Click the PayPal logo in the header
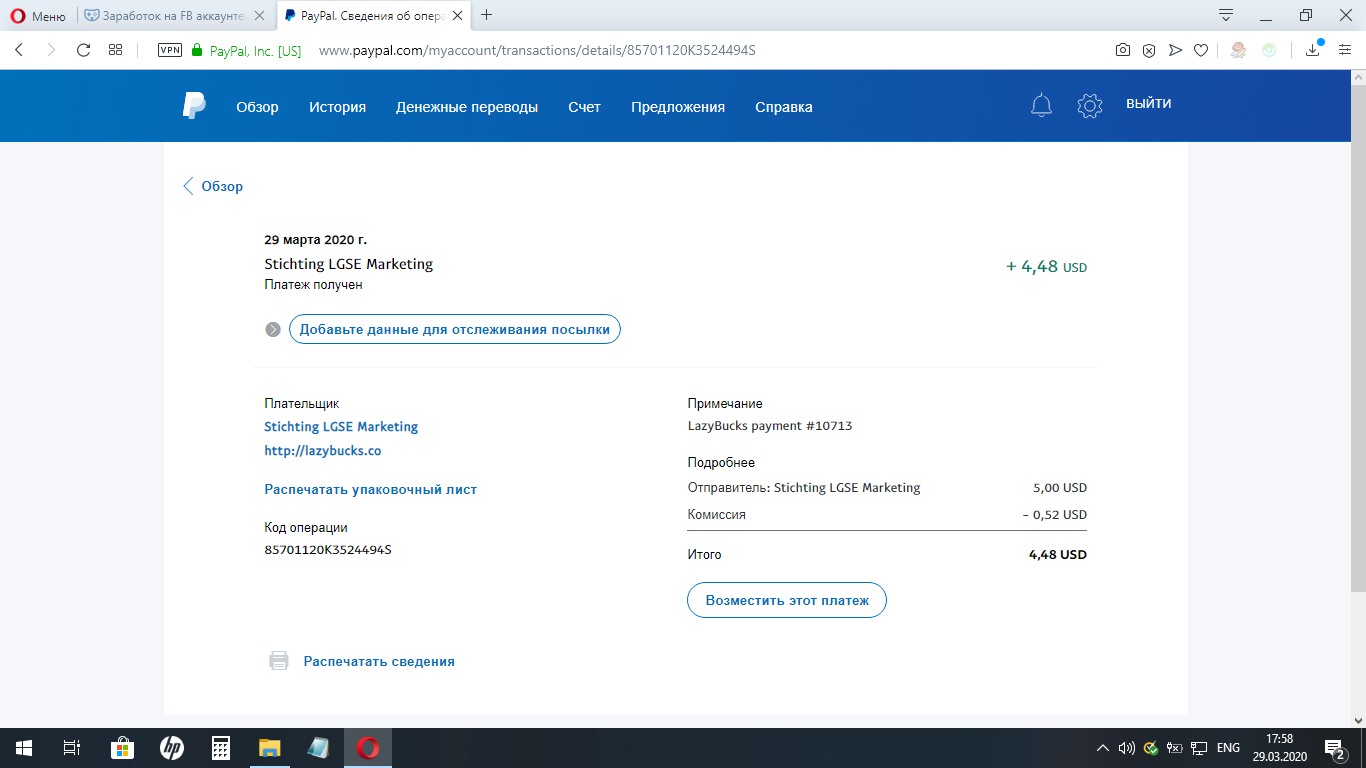The image size is (1366, 768). click(x=194, y=106)
